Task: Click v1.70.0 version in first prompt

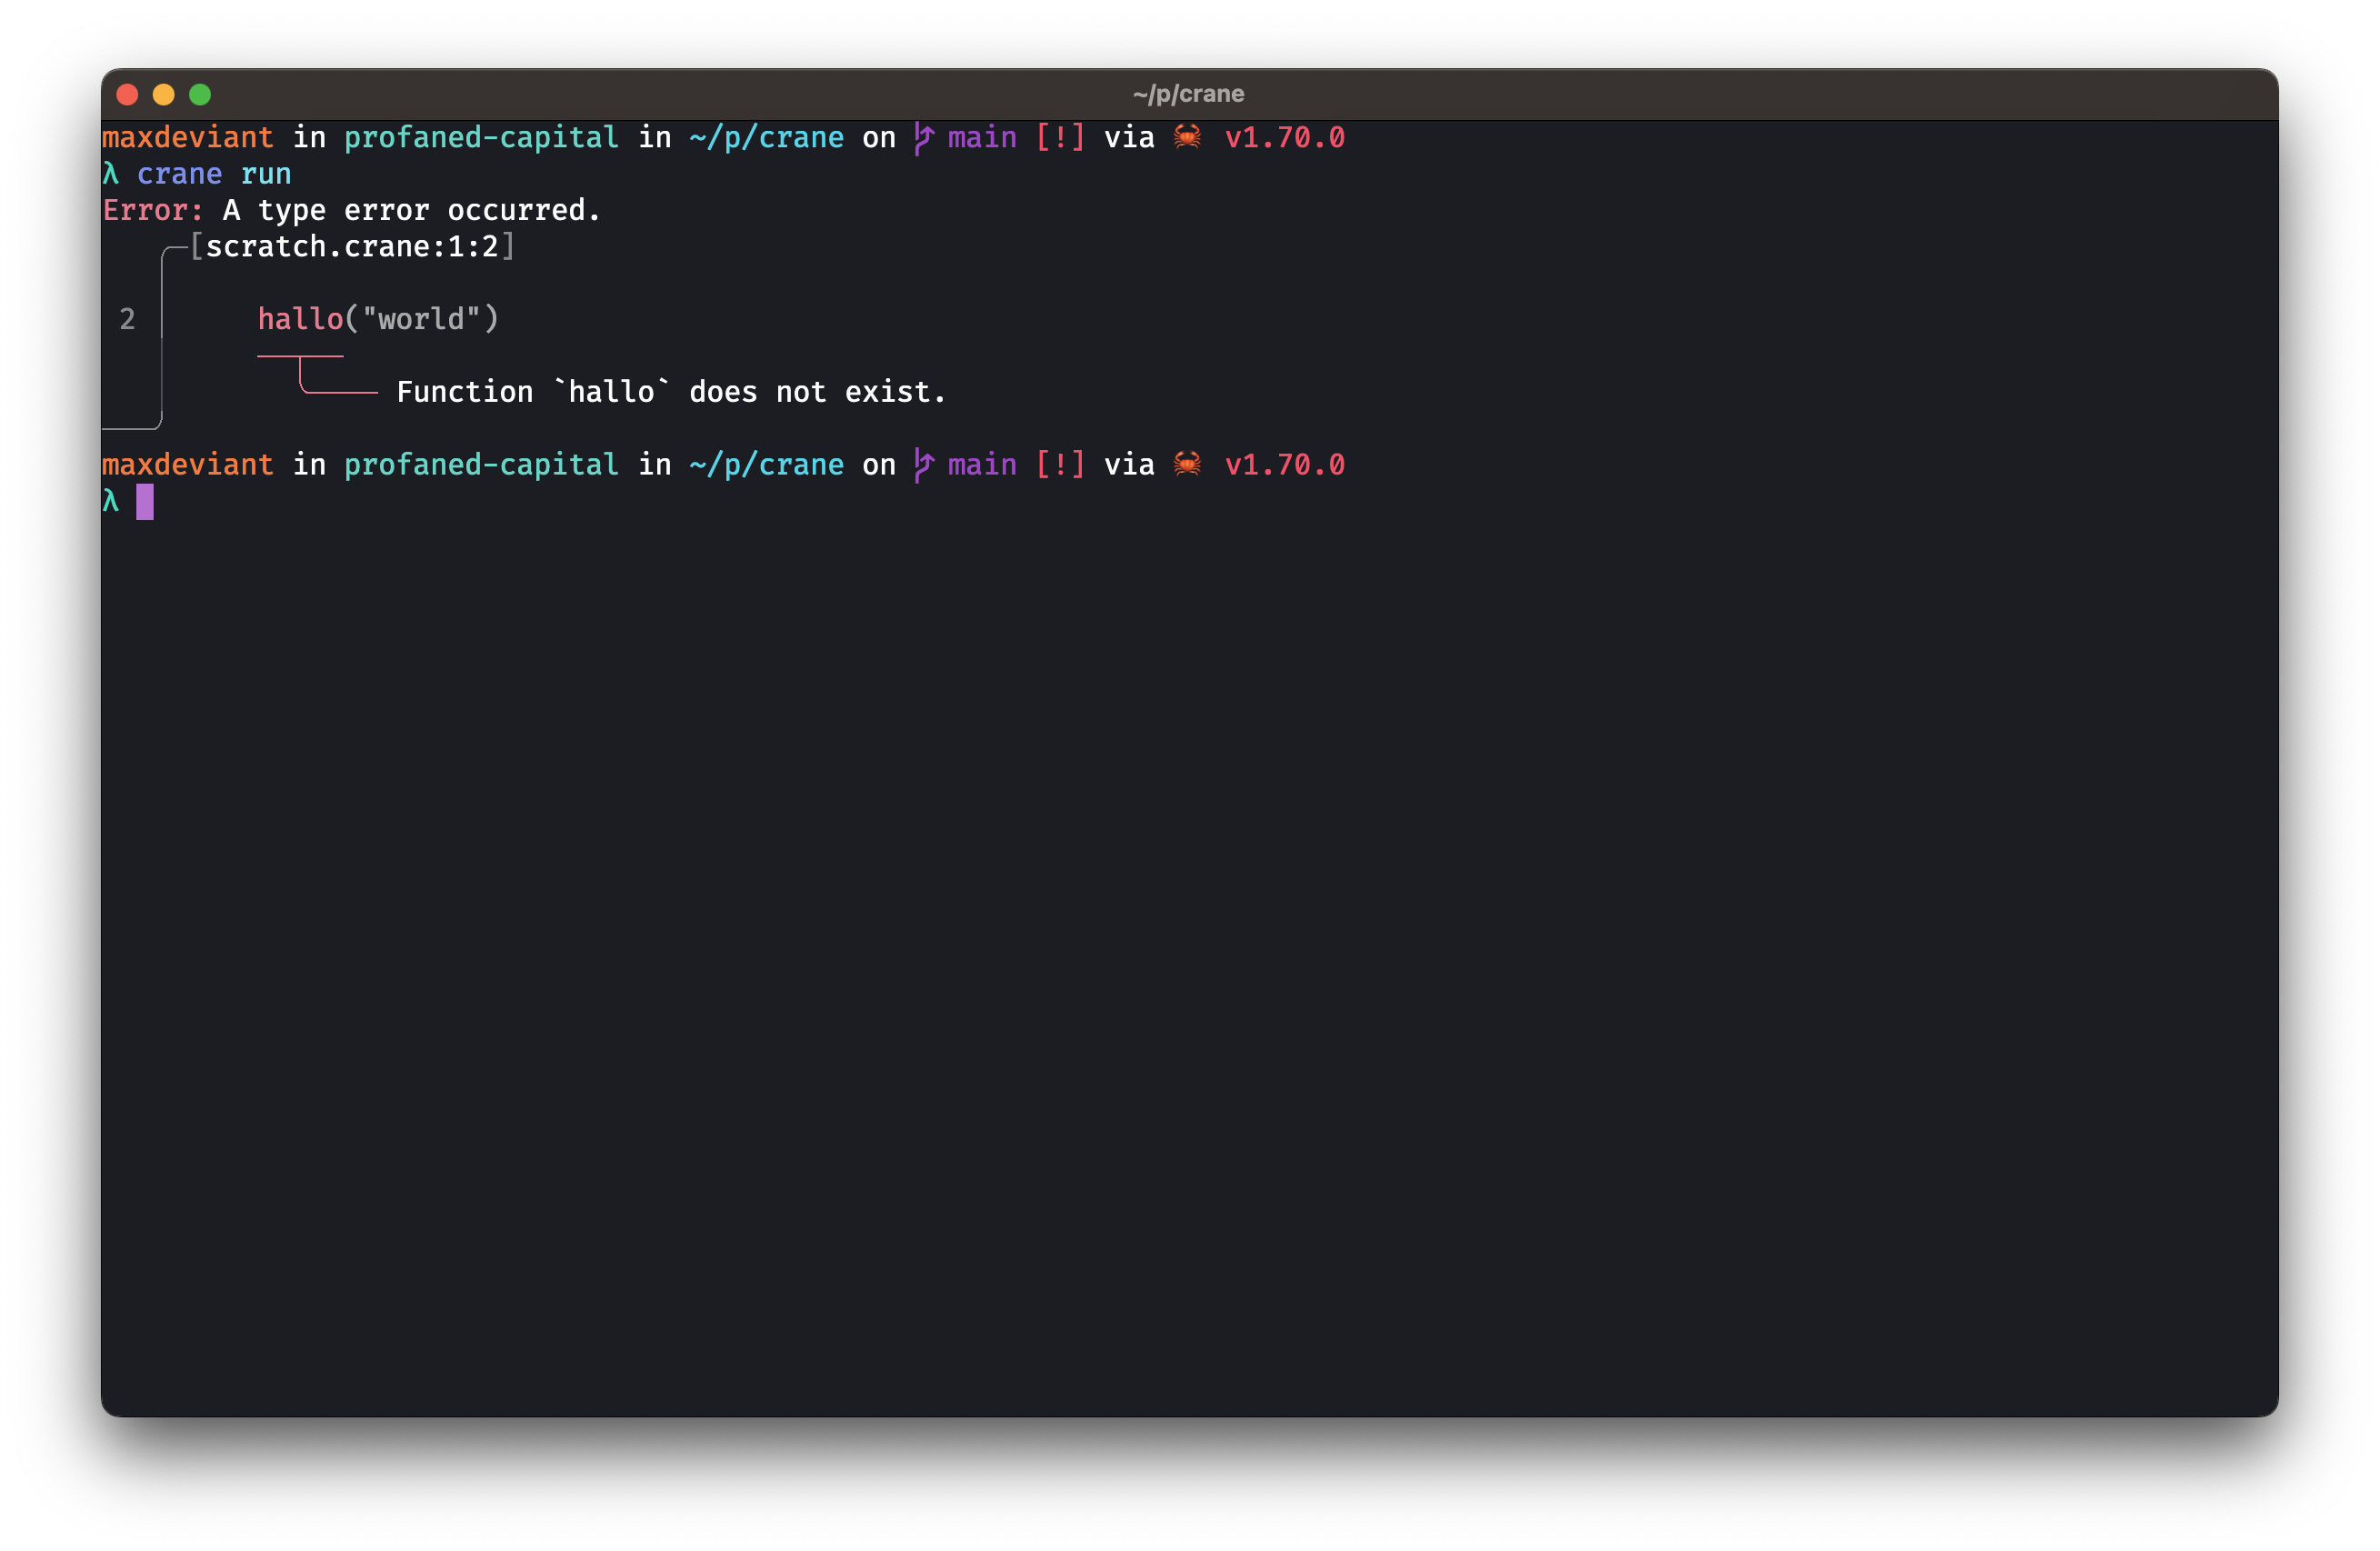Action: click(1285, 137)
